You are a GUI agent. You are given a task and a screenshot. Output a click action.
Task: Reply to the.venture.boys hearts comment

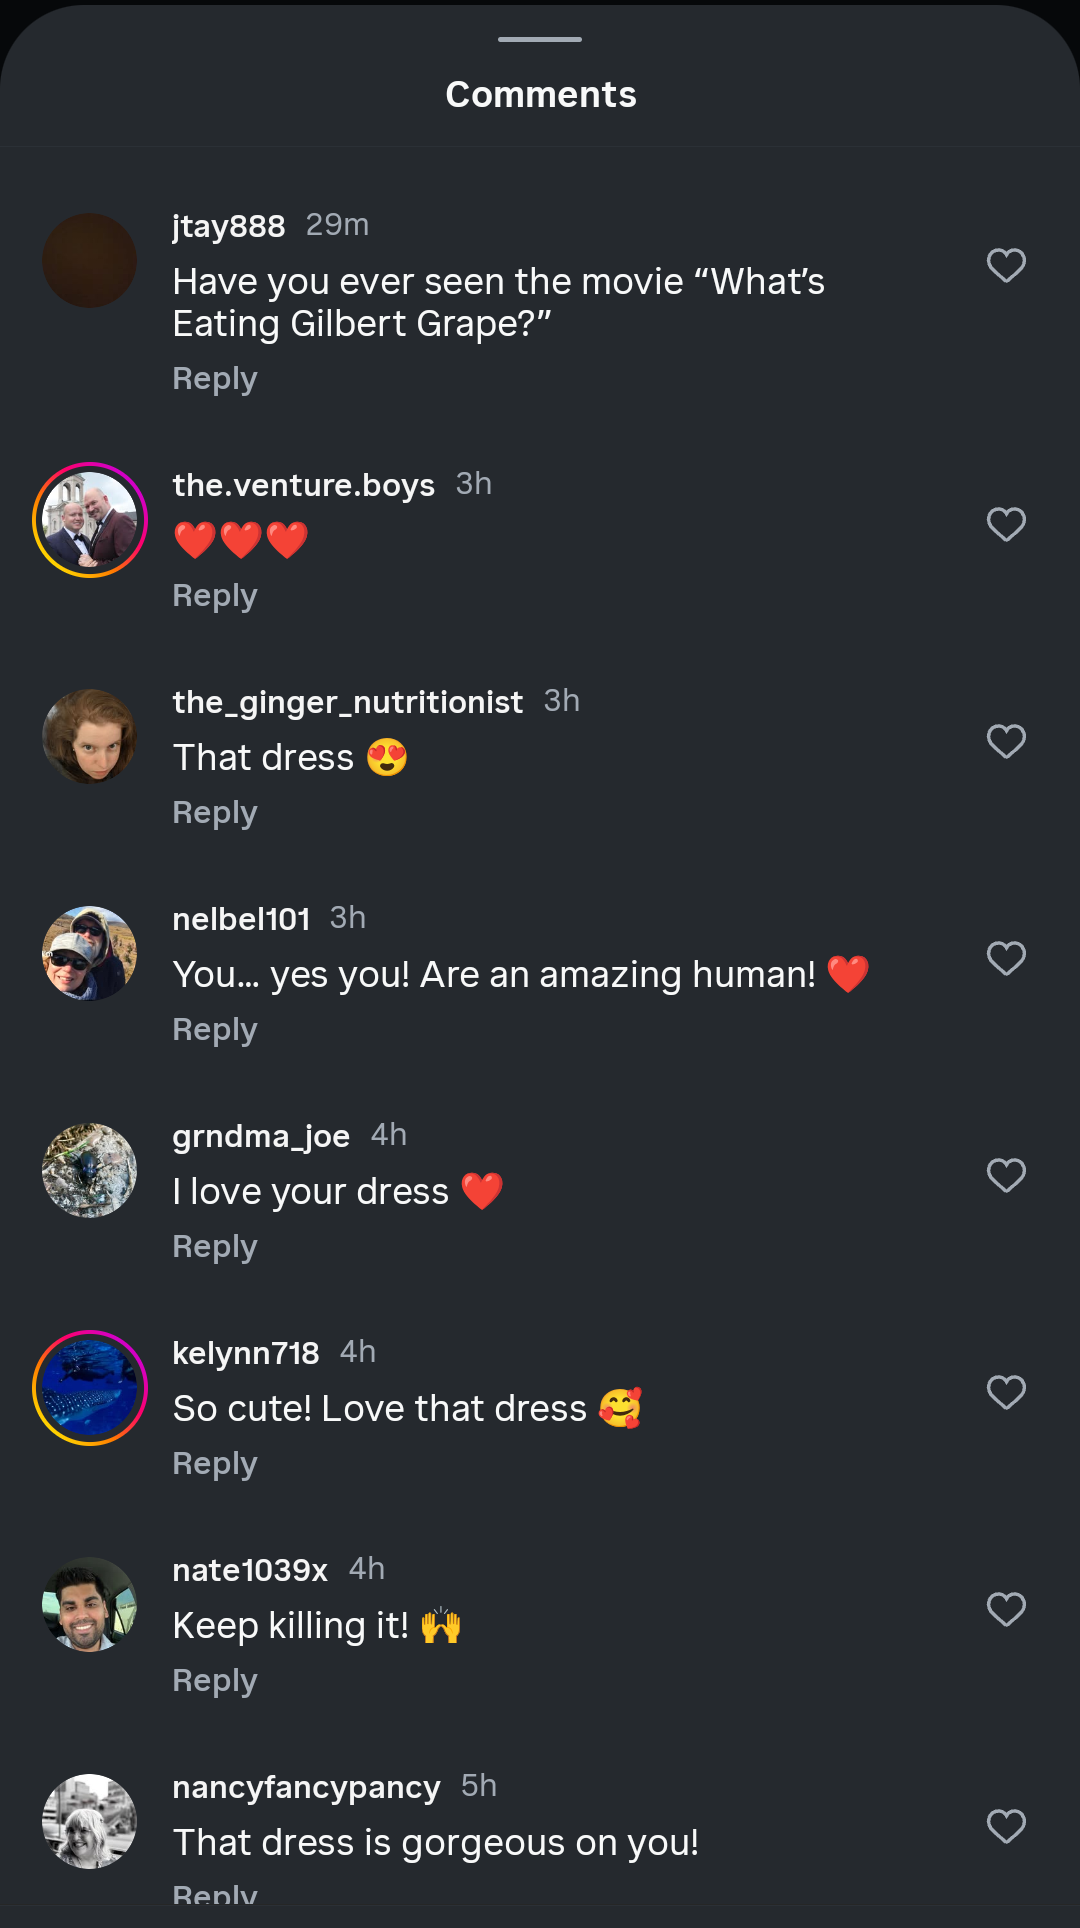(x=215, y=596)
